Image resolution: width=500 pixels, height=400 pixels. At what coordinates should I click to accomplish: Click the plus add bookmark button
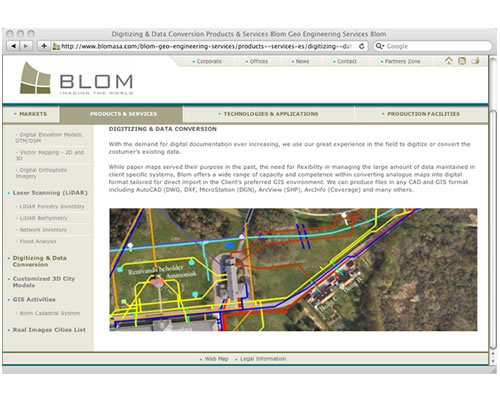[x=44, y=46]
